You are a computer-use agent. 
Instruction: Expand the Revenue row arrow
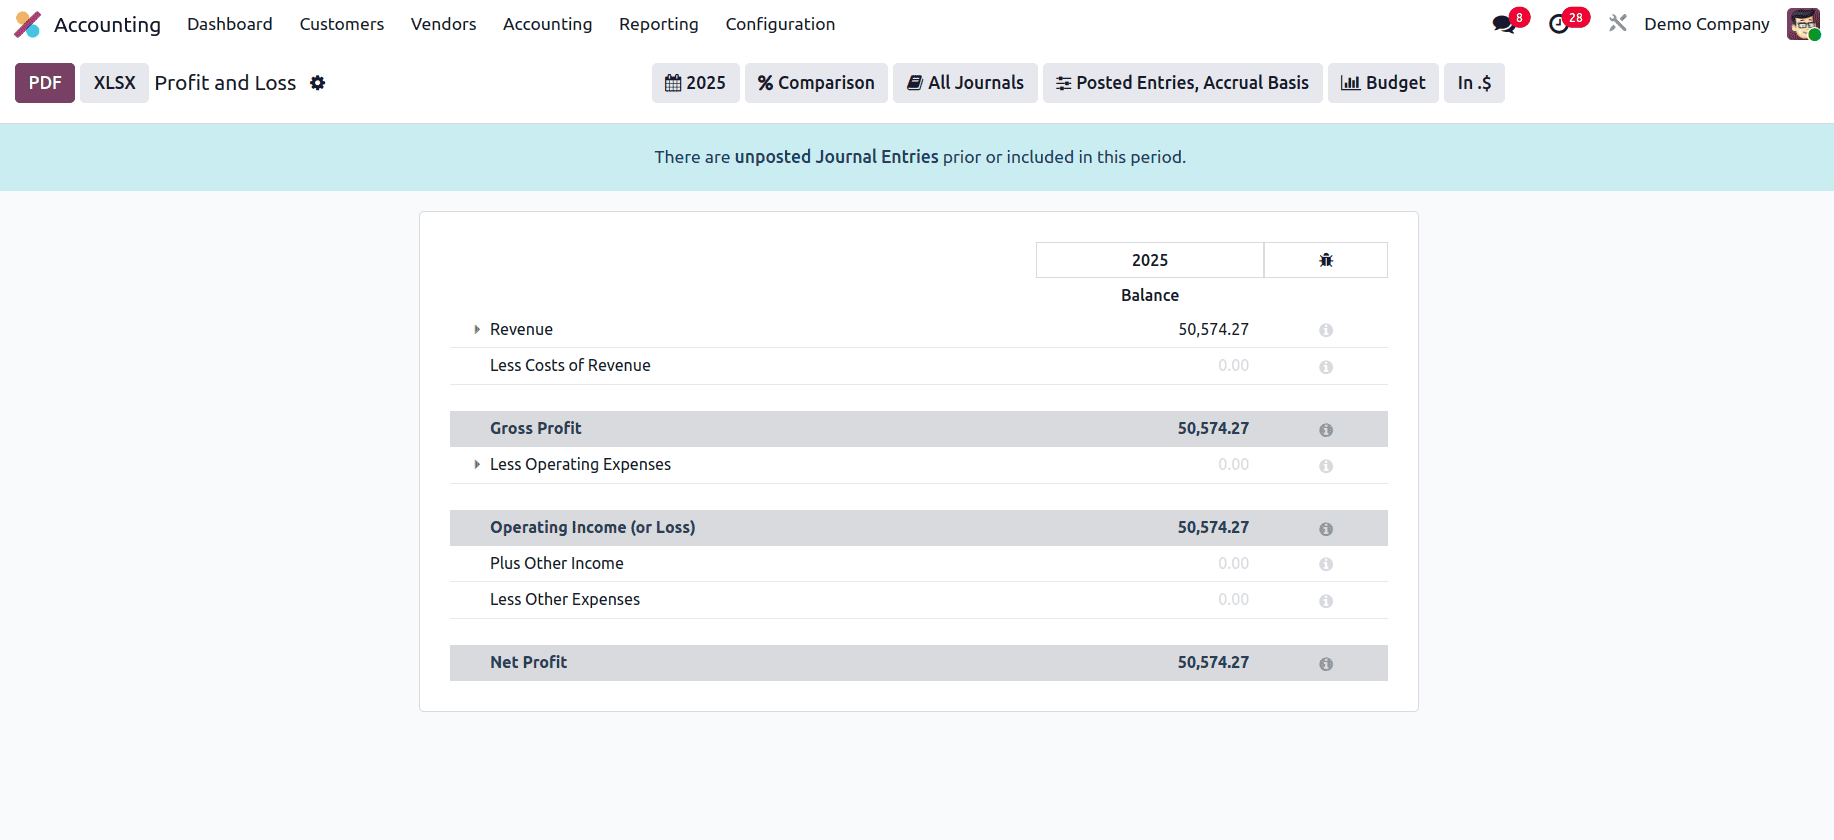[x=477, y=329]
